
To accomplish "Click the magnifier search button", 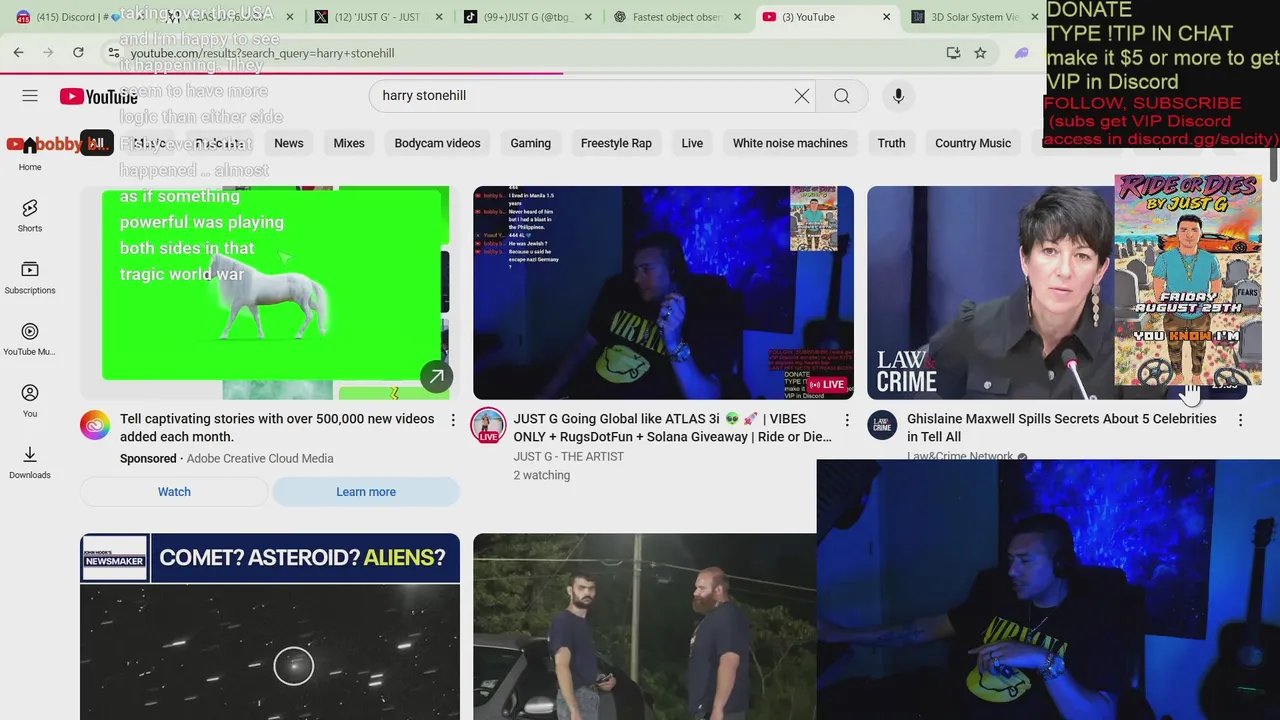I will coord(842,96).
